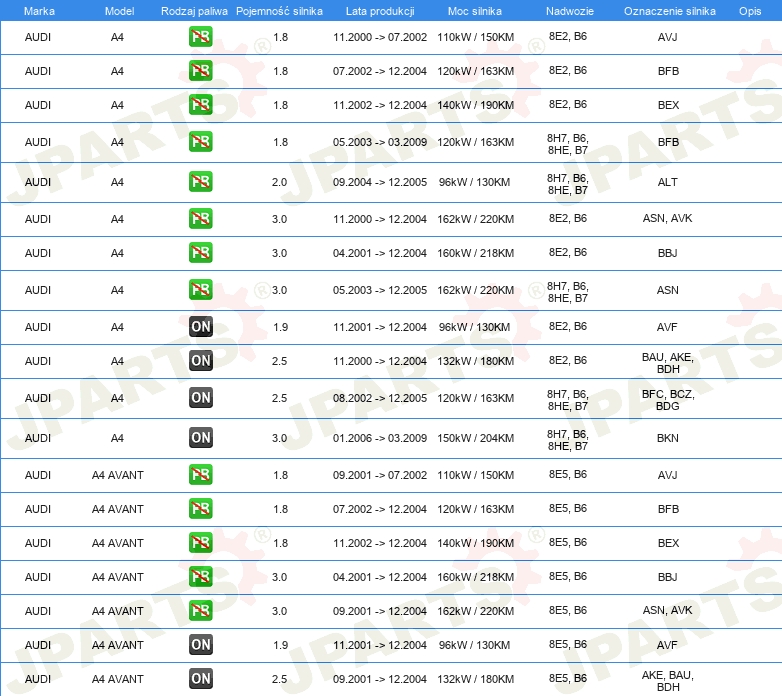Click the ON icon in the A4 BFC, BCZ, BDG row

(200, 398)
